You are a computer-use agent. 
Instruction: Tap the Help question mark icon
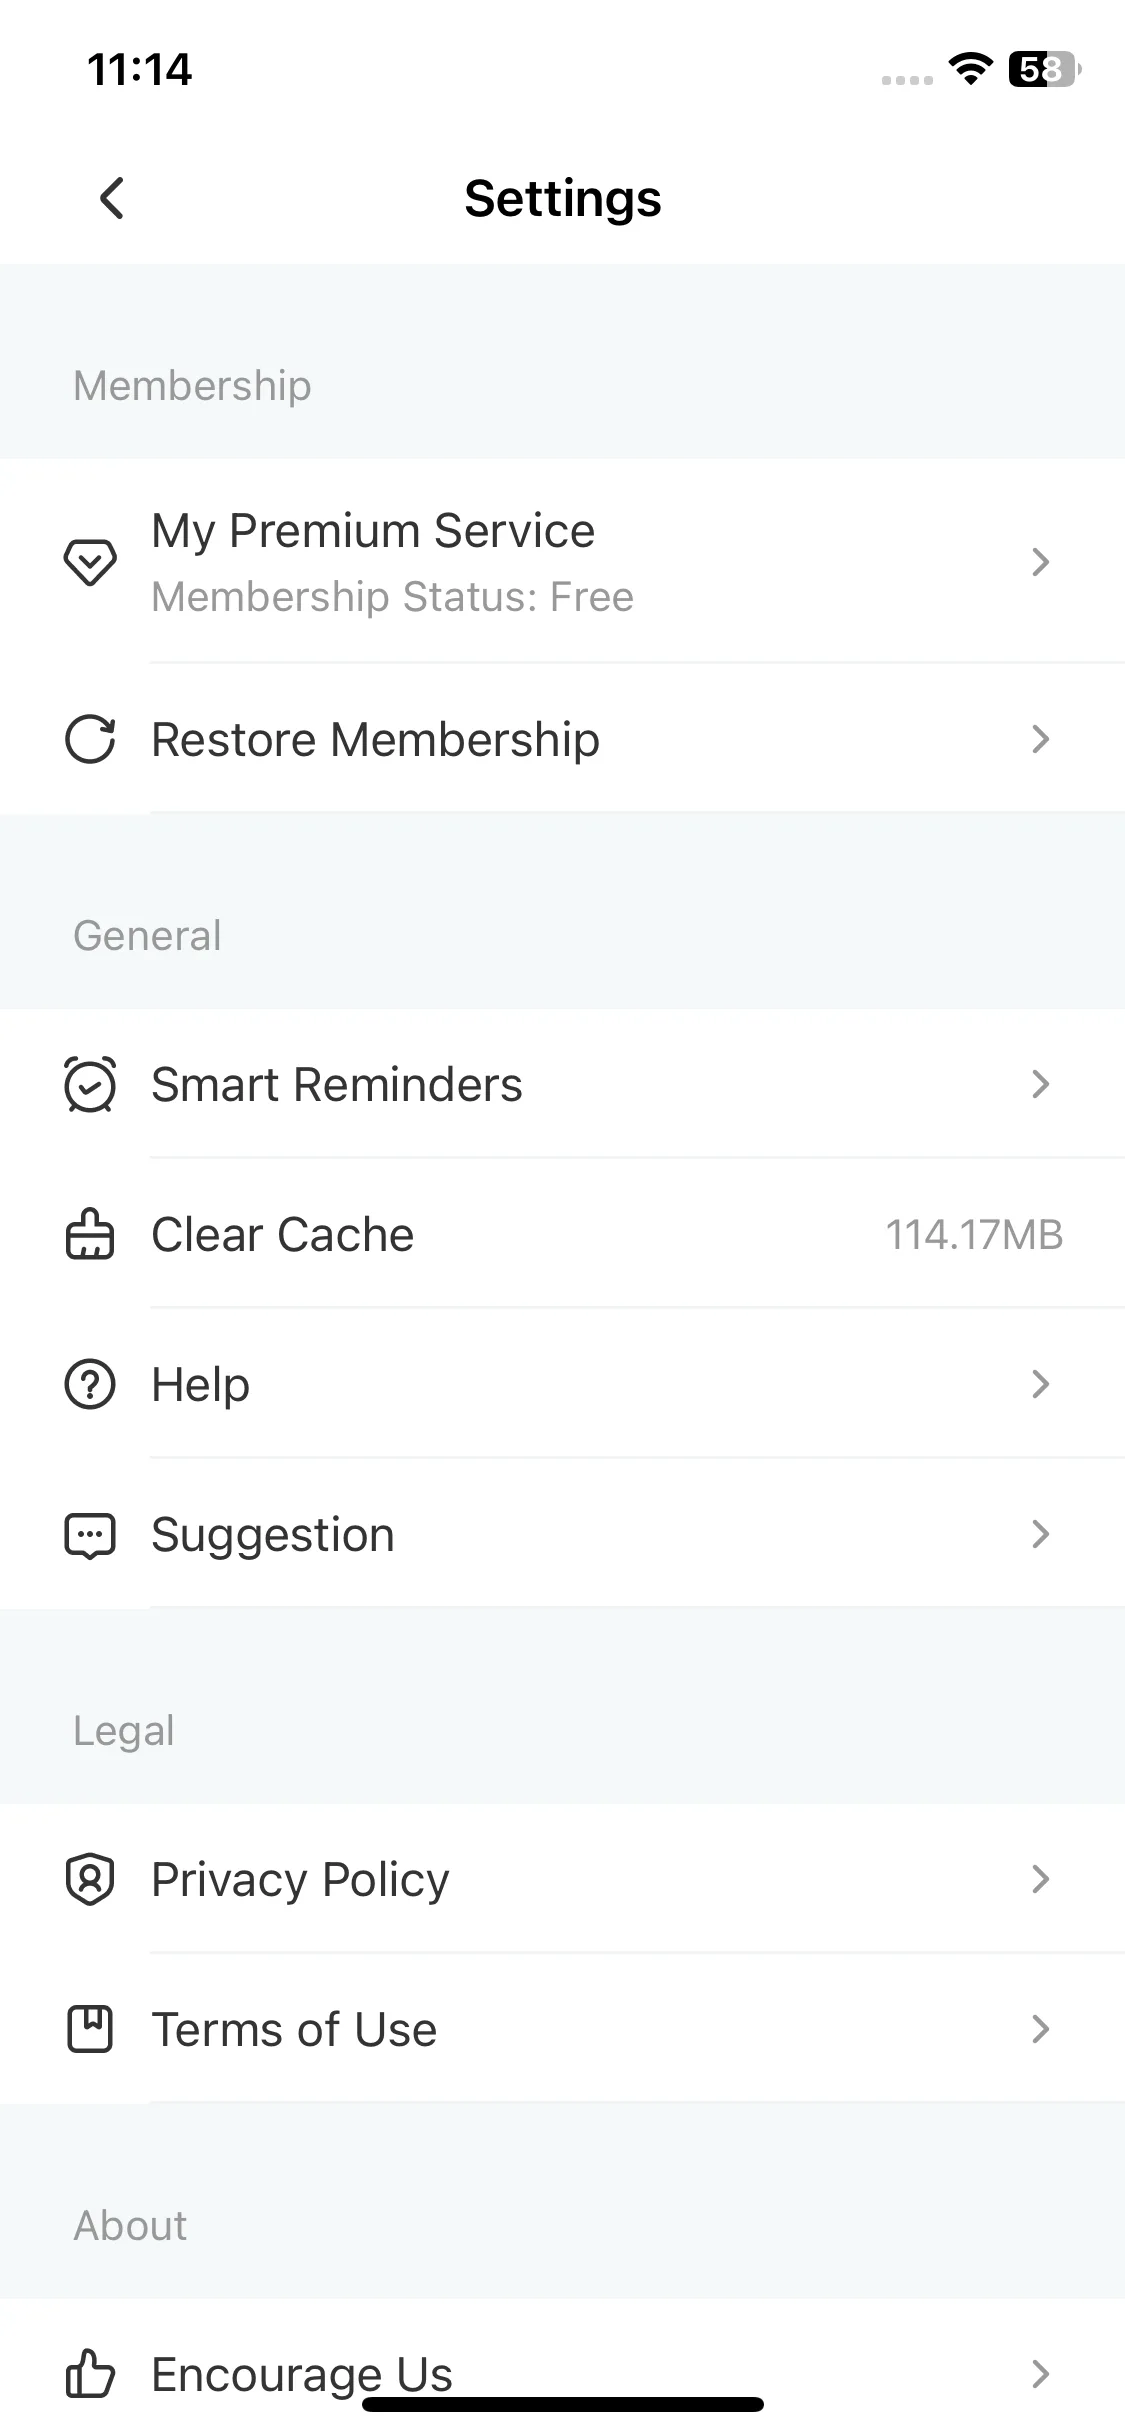pos(90,1385)
